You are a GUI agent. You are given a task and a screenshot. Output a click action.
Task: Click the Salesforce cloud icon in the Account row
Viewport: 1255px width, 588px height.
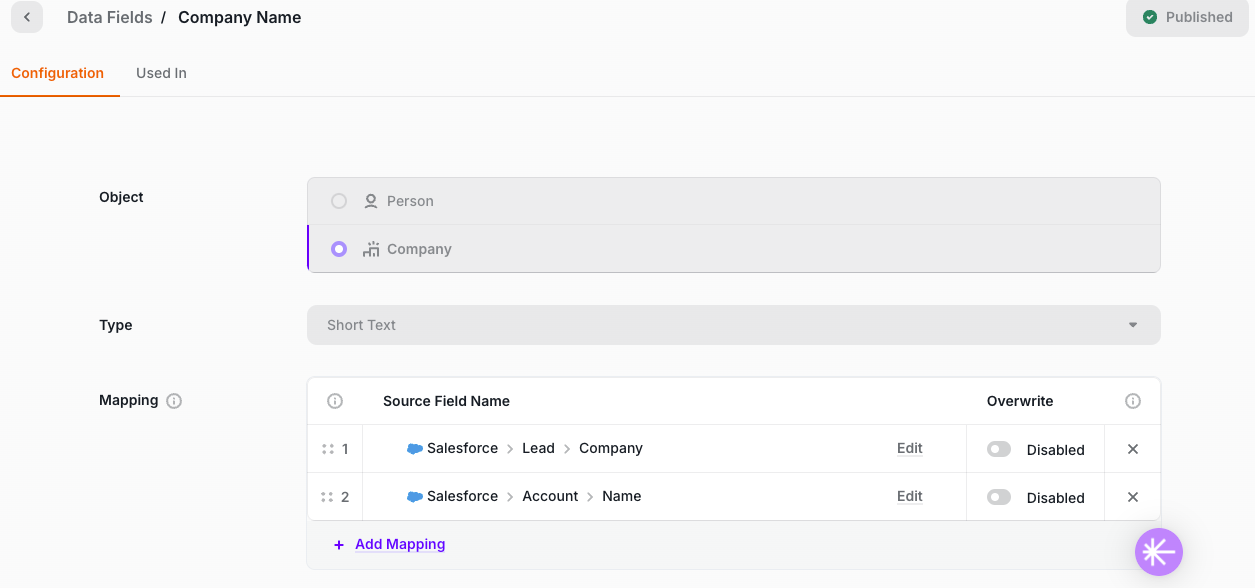coord(415,497)
